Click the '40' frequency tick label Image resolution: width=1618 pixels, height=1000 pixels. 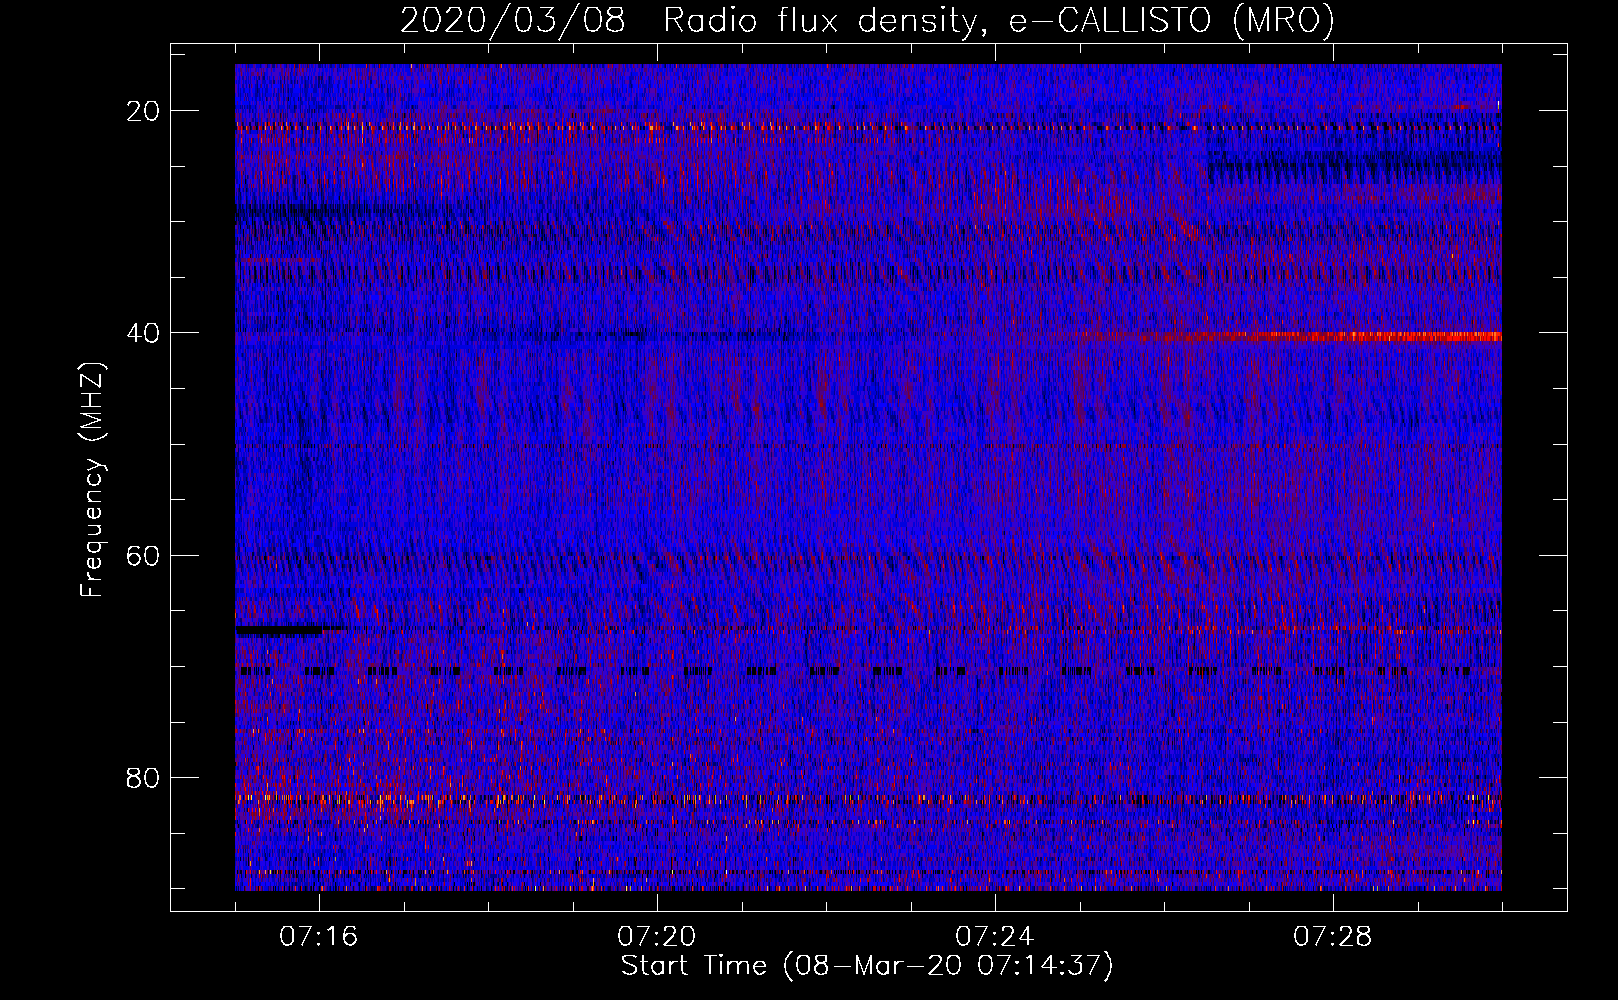tap(144, 333)
